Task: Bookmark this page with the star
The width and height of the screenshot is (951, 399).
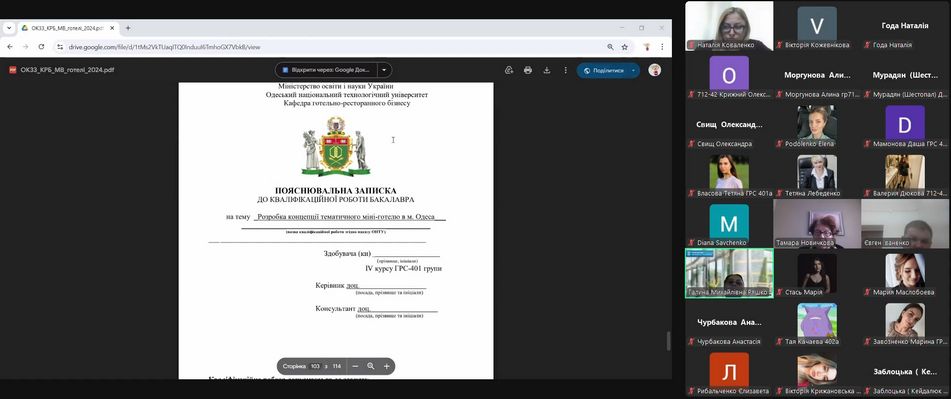Action: coord(625,46)
